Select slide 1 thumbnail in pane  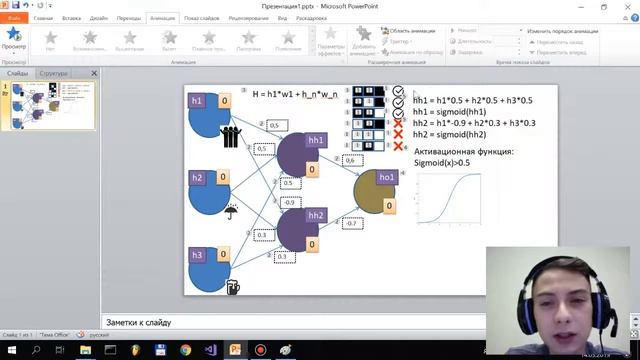point(53,105)
